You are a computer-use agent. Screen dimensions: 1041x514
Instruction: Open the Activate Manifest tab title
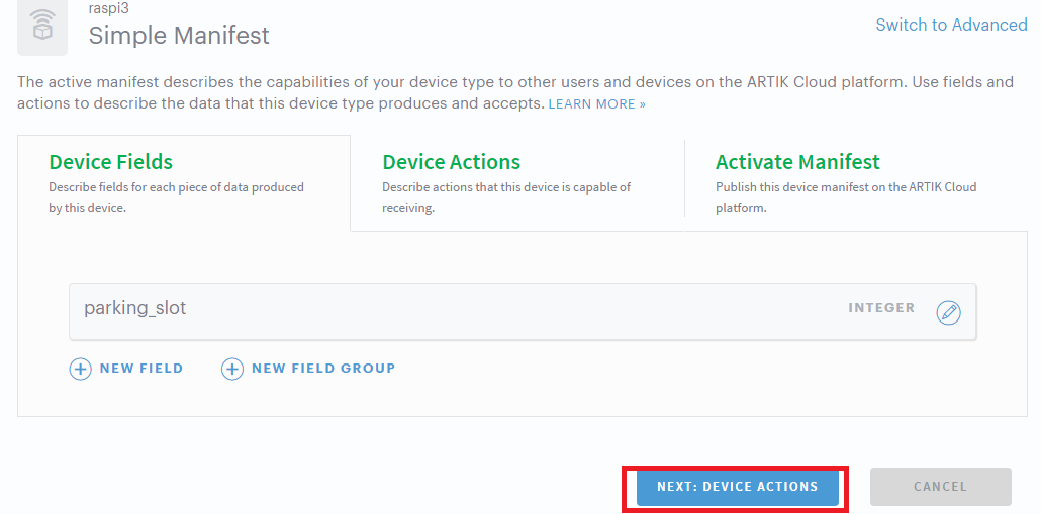pyautogui.click(x=797, y=162)
